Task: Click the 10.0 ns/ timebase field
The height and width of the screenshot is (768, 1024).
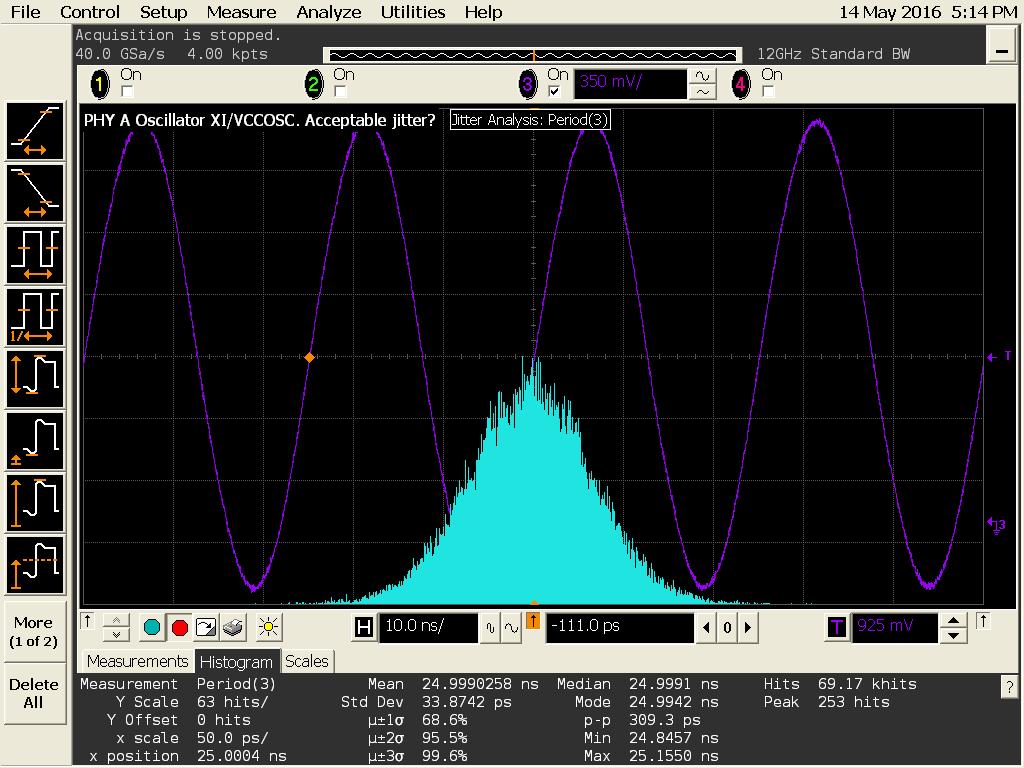Action: pyautogui.click(x=428, y=628)
